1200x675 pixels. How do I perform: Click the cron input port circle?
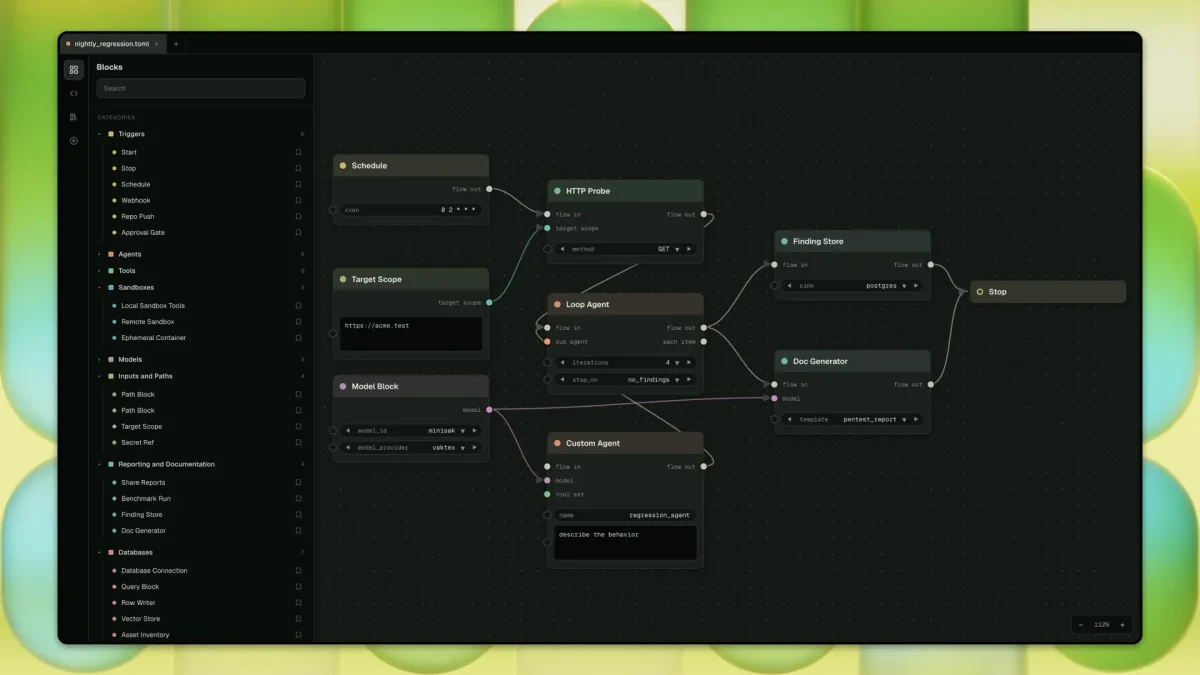click(333, 210)
